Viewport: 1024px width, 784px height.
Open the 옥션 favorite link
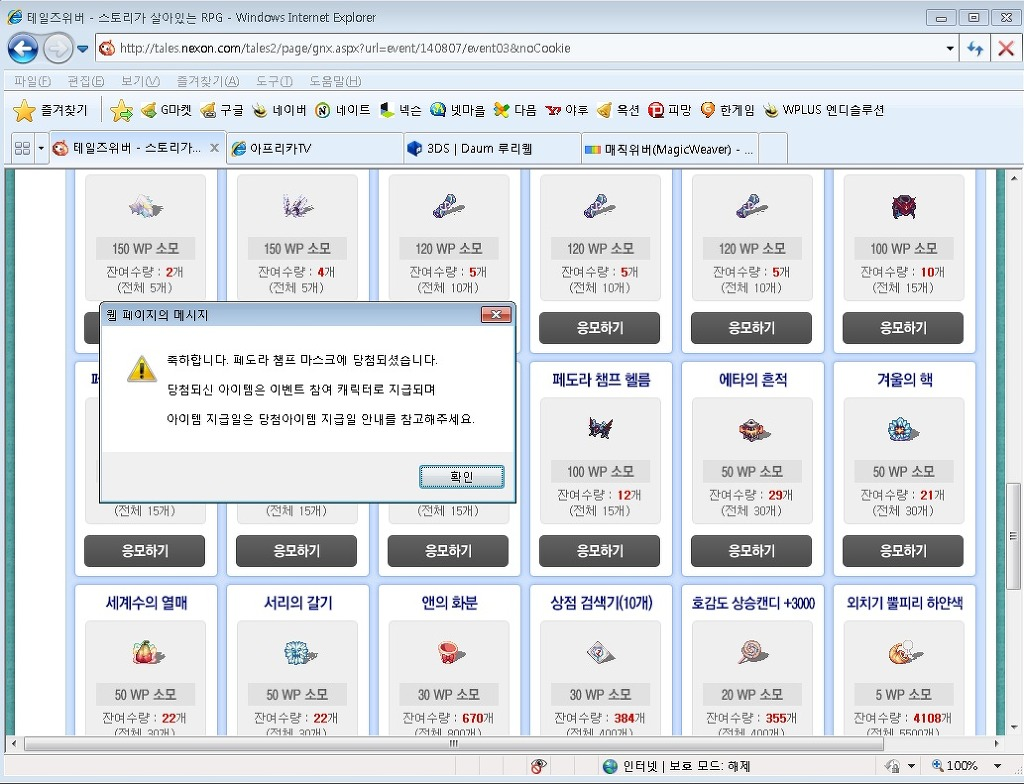tap(618, 110)
